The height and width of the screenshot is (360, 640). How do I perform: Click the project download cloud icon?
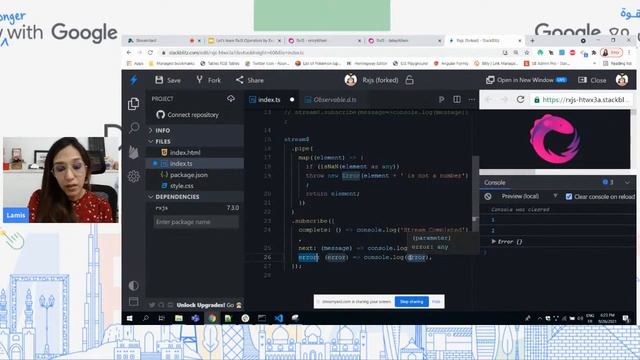[231, 99]
